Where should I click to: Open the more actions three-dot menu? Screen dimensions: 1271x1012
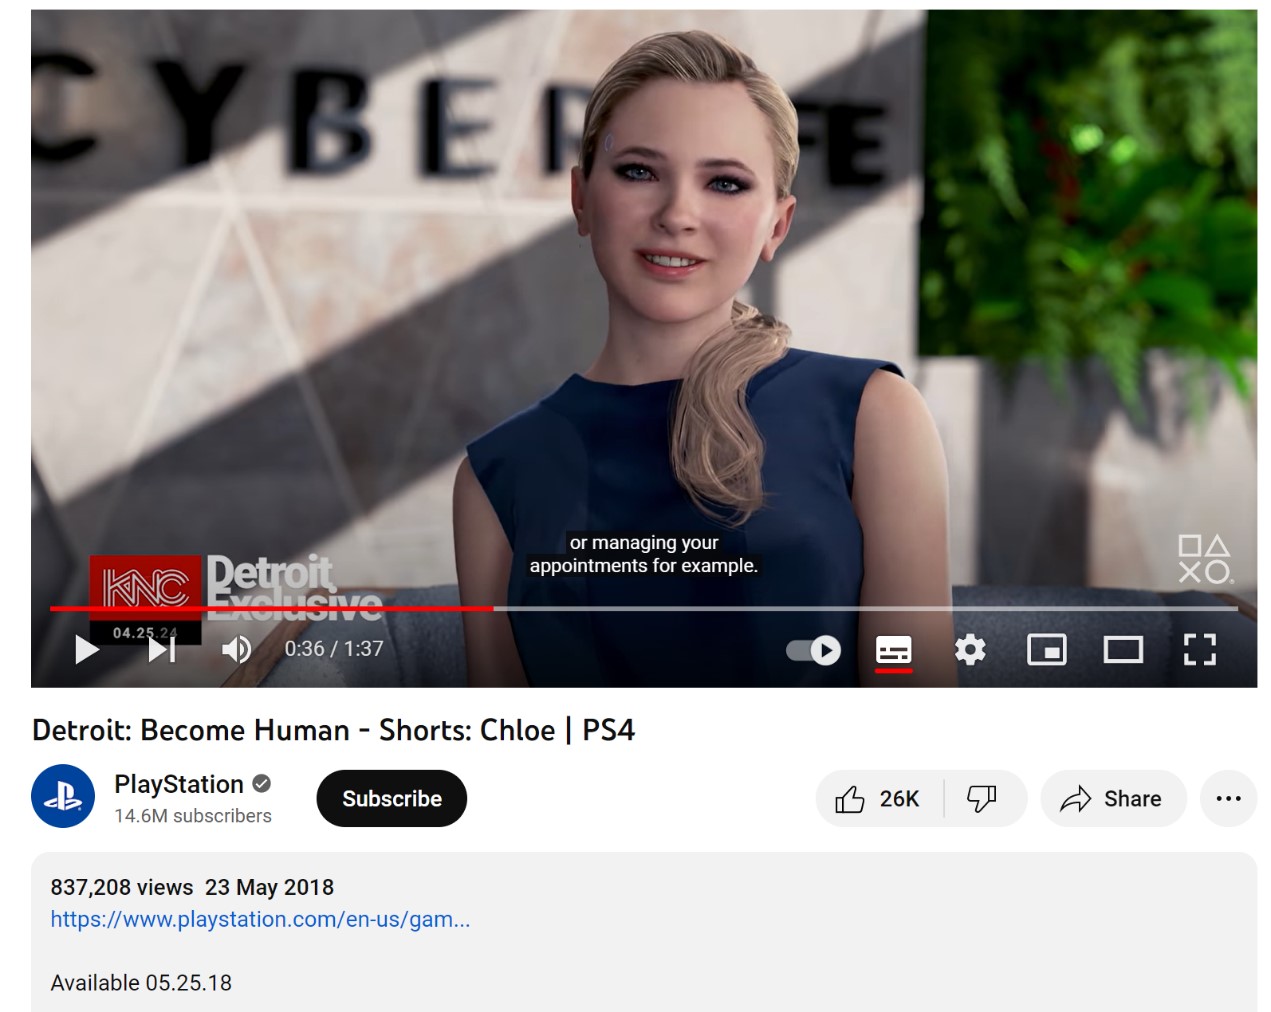click(x=1228, y=799)
